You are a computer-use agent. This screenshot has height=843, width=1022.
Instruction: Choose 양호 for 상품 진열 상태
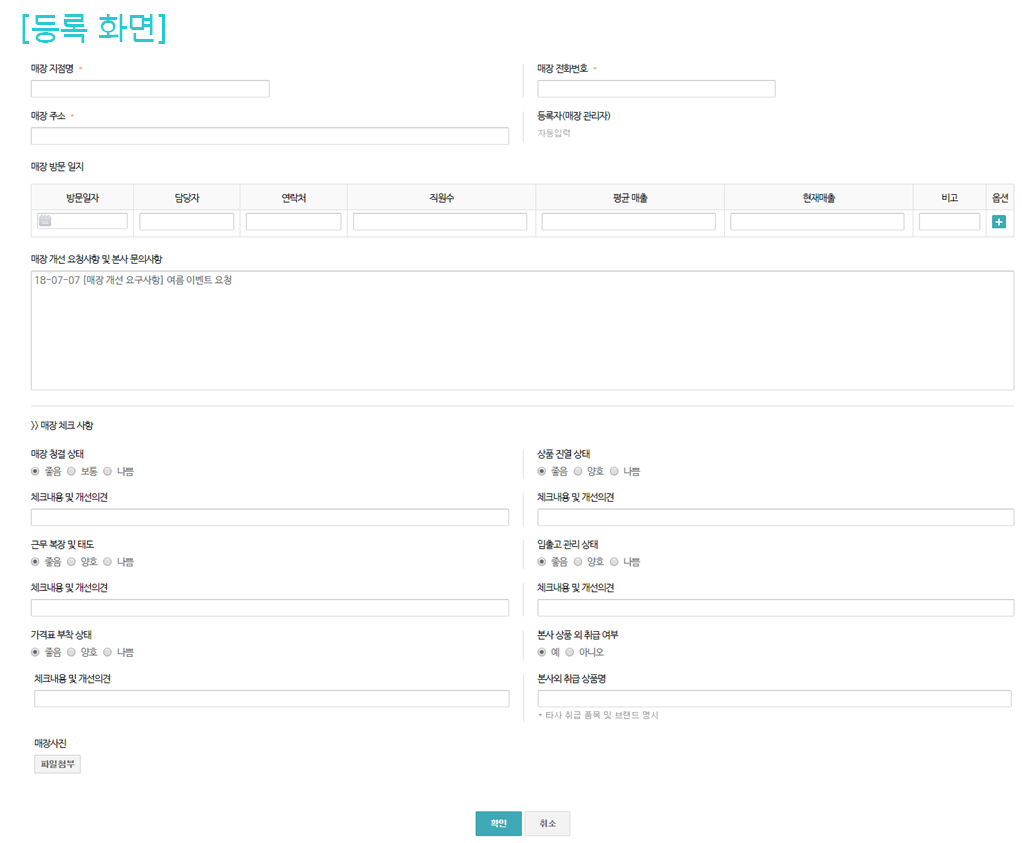(x=578, y=471)
